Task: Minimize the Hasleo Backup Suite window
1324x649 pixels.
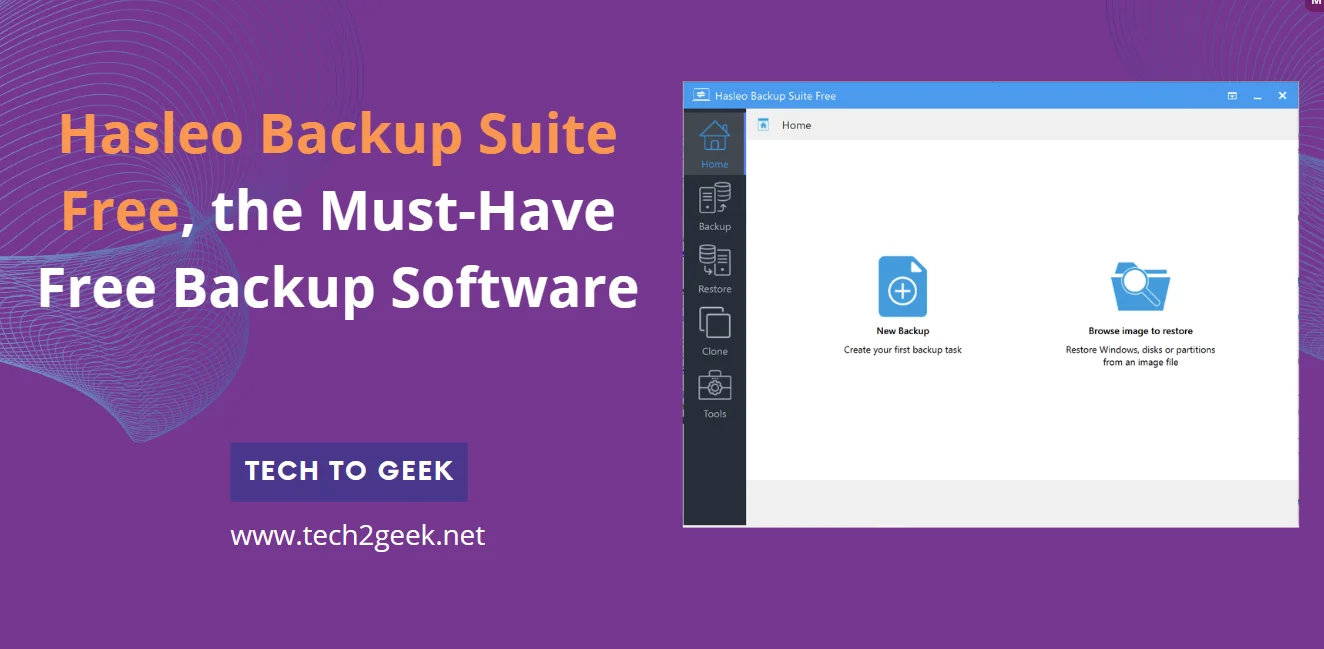Action: [1257, 95]
